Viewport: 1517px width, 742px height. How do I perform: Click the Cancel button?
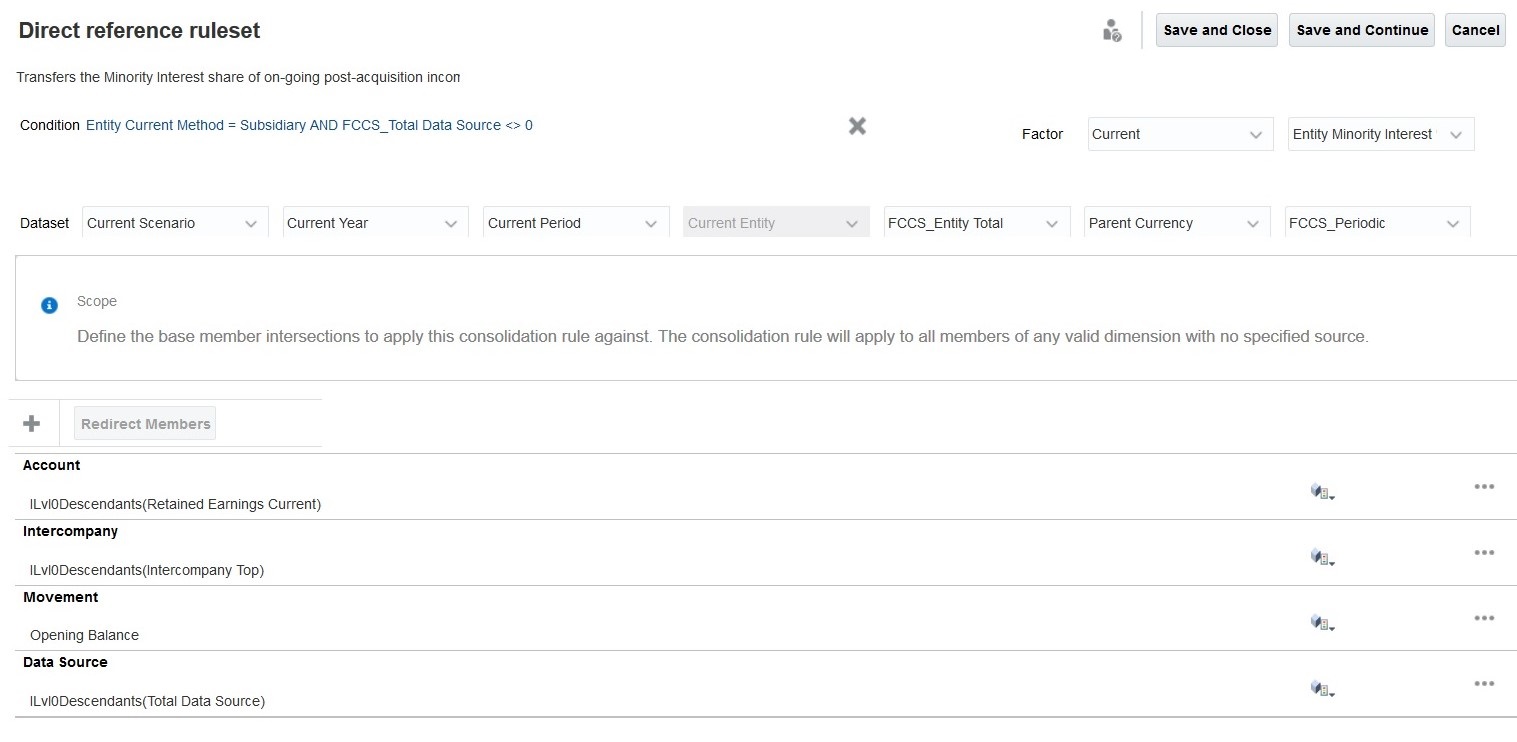tap(1475, 30)
